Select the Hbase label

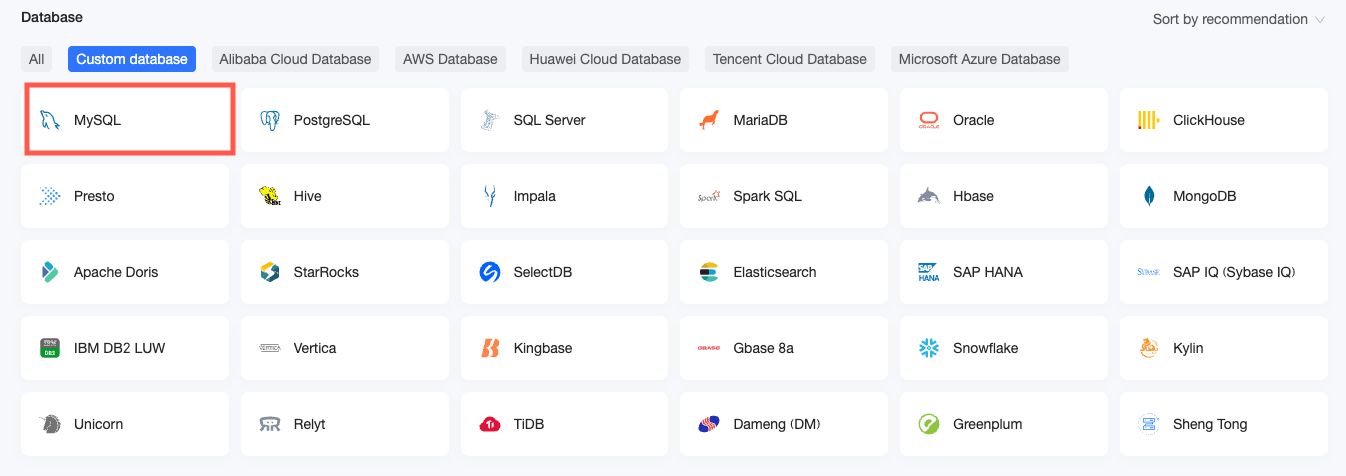[x=974, y=196]
